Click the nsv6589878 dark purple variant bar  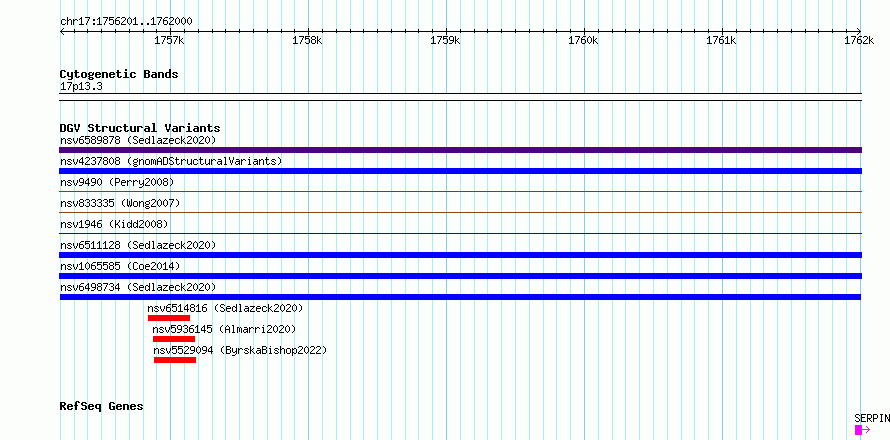pyautogui.click(x=460, y=150)
